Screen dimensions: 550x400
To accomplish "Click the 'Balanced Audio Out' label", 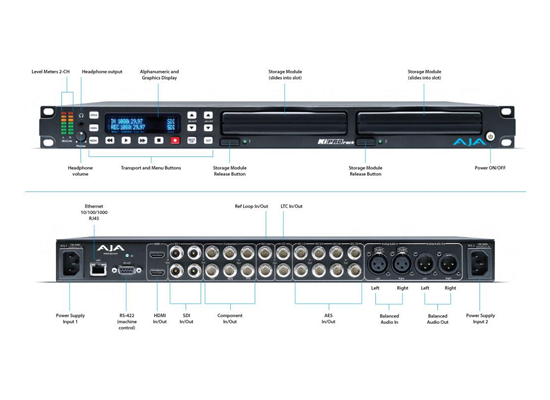I will click(437, 319).
